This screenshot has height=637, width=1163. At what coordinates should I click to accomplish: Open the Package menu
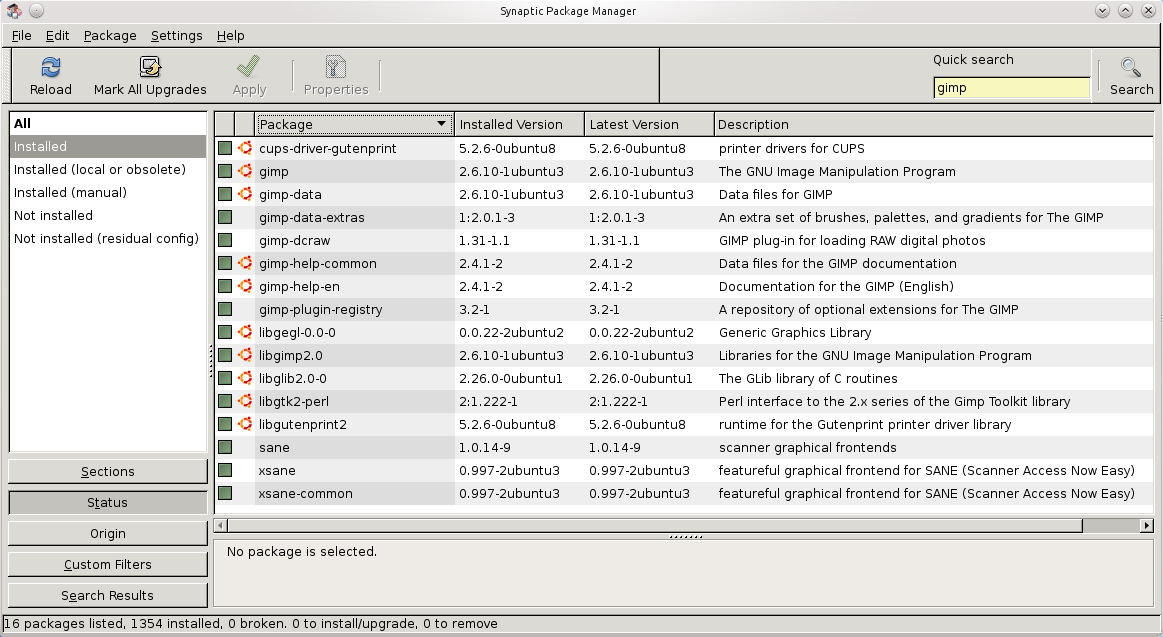(x=110, y=35)
